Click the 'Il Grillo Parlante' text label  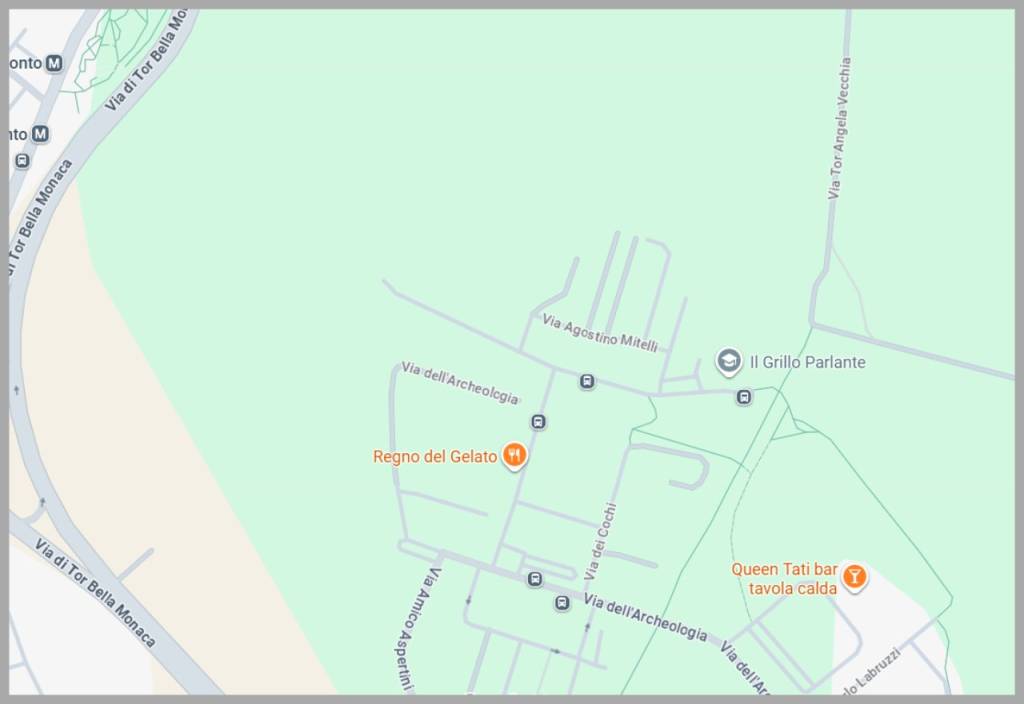[x=808, y=362]
